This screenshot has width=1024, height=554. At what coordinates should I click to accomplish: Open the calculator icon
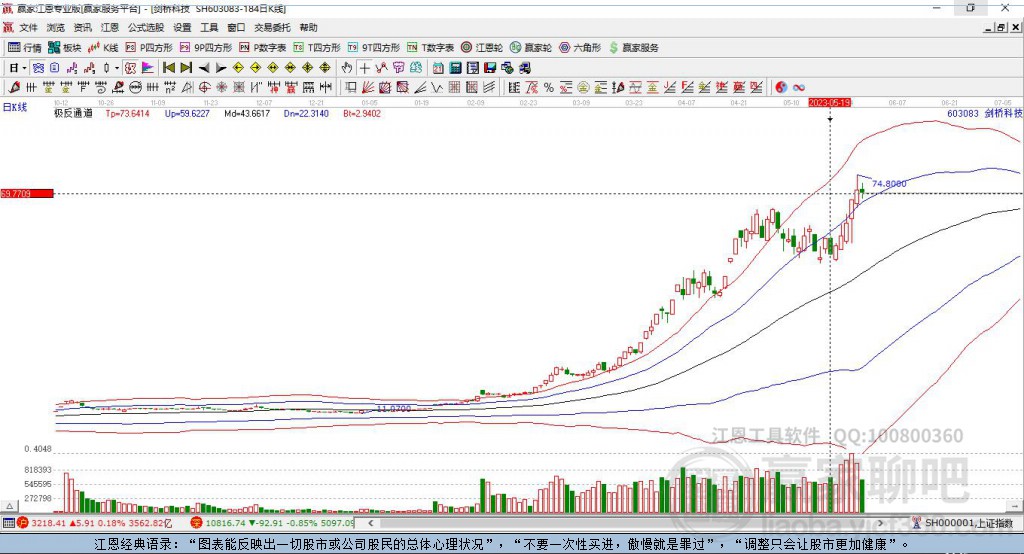click(x=455, y=68)
